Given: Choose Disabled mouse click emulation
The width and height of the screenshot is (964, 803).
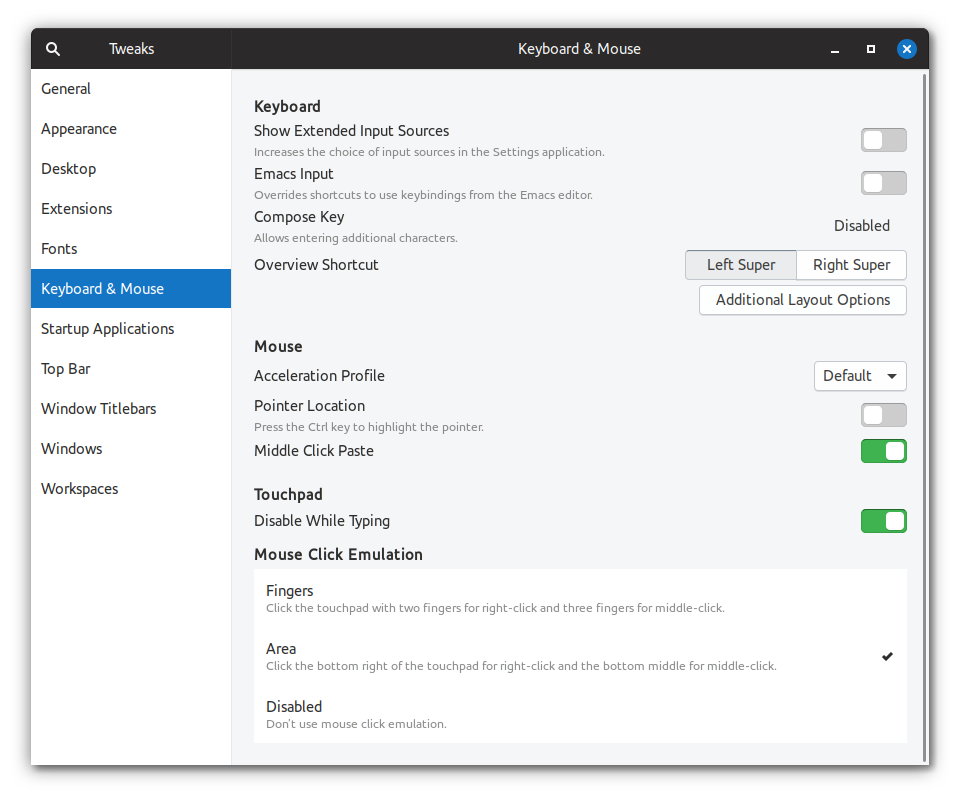Looking at the screenshot, I should tap(580, 714).
